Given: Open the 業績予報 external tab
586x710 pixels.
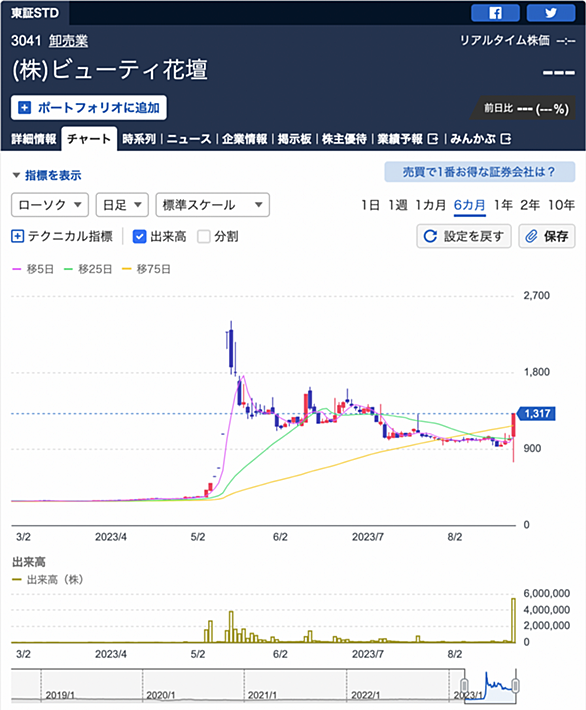Looking at the screenshot, I should point(408,139).
